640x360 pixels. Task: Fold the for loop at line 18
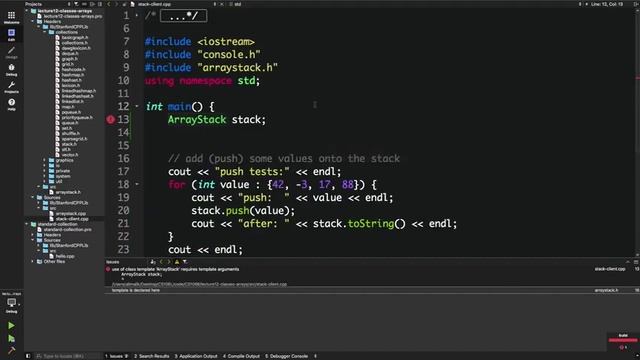137,184
